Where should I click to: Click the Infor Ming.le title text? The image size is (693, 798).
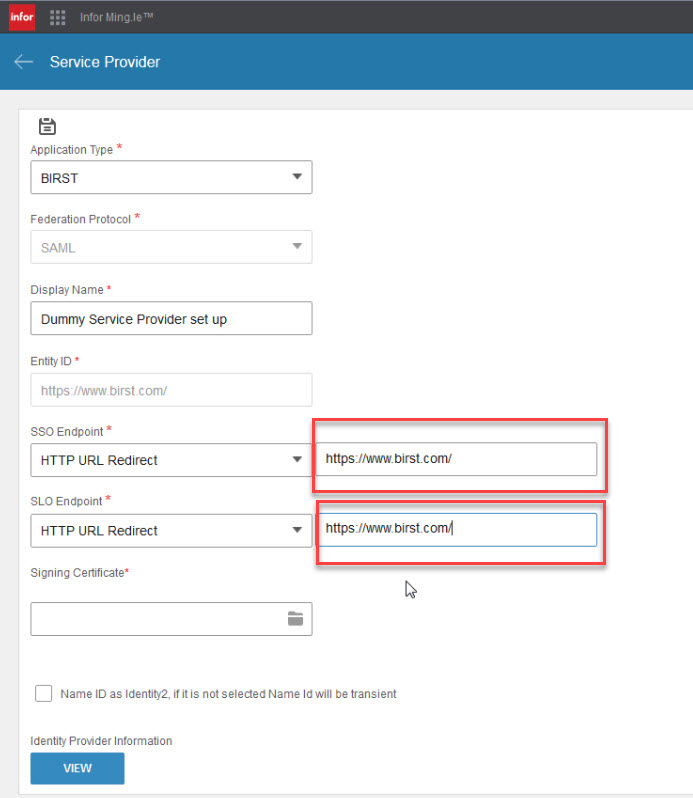coord(117,17)
